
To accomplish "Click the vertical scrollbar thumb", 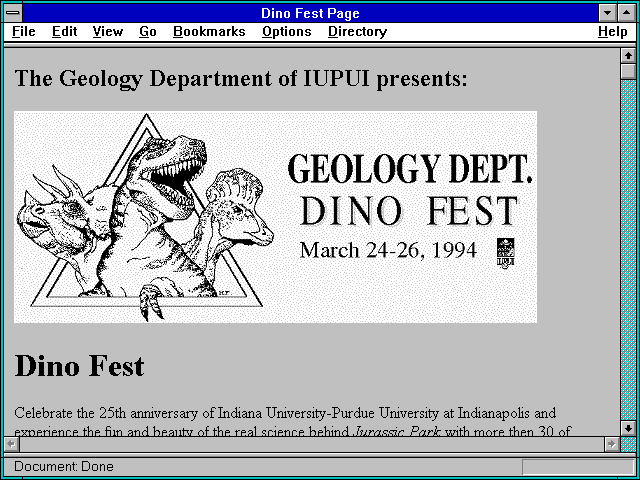I will coord(628,71).
